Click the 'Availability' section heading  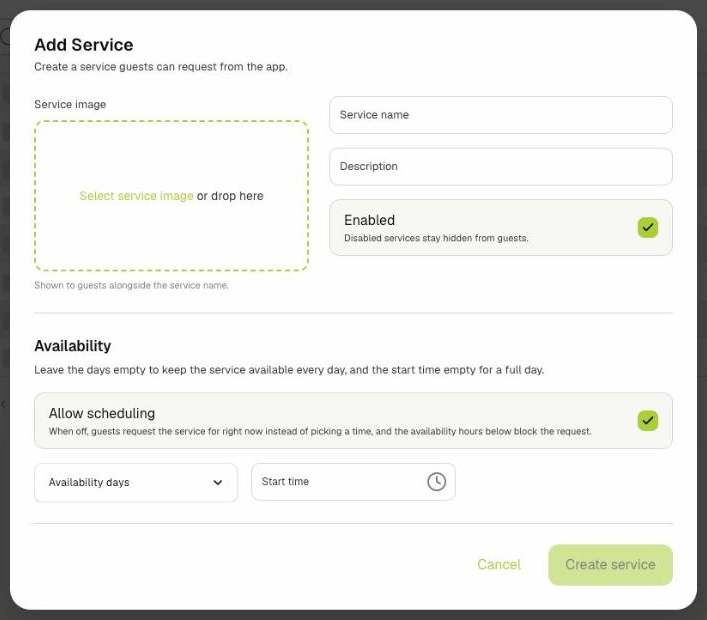click(x=73, y=346)
